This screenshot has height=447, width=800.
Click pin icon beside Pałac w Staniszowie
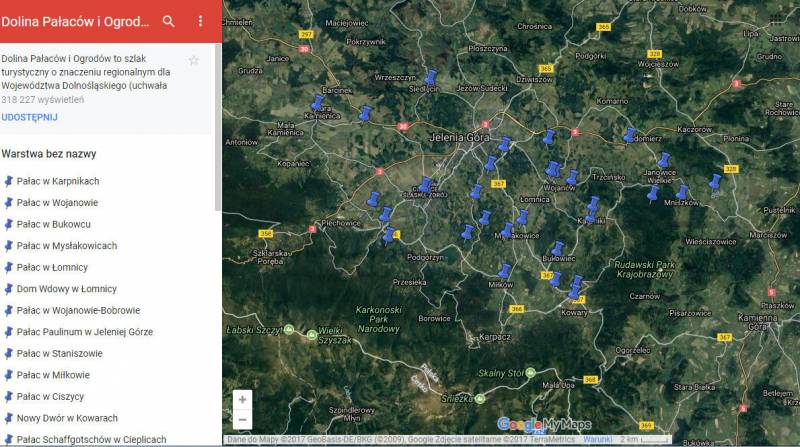(x=9, y=354)
